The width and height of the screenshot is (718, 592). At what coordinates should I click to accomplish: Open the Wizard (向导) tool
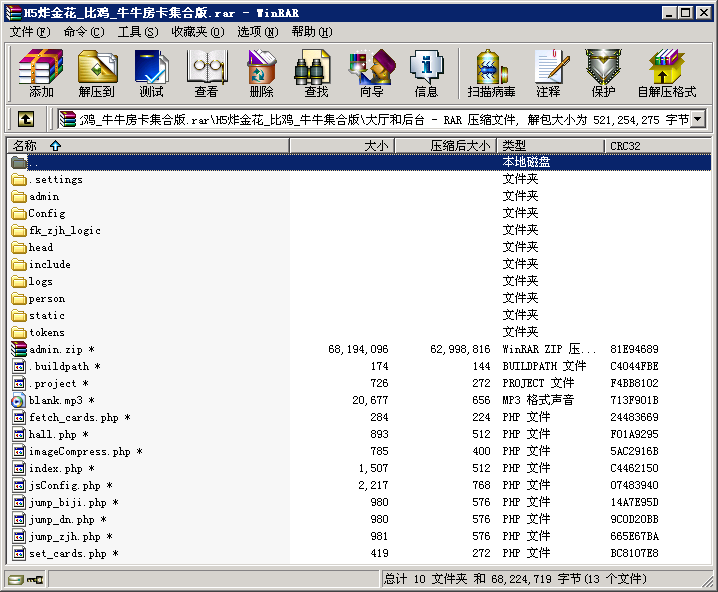click(x=371, y=73)
